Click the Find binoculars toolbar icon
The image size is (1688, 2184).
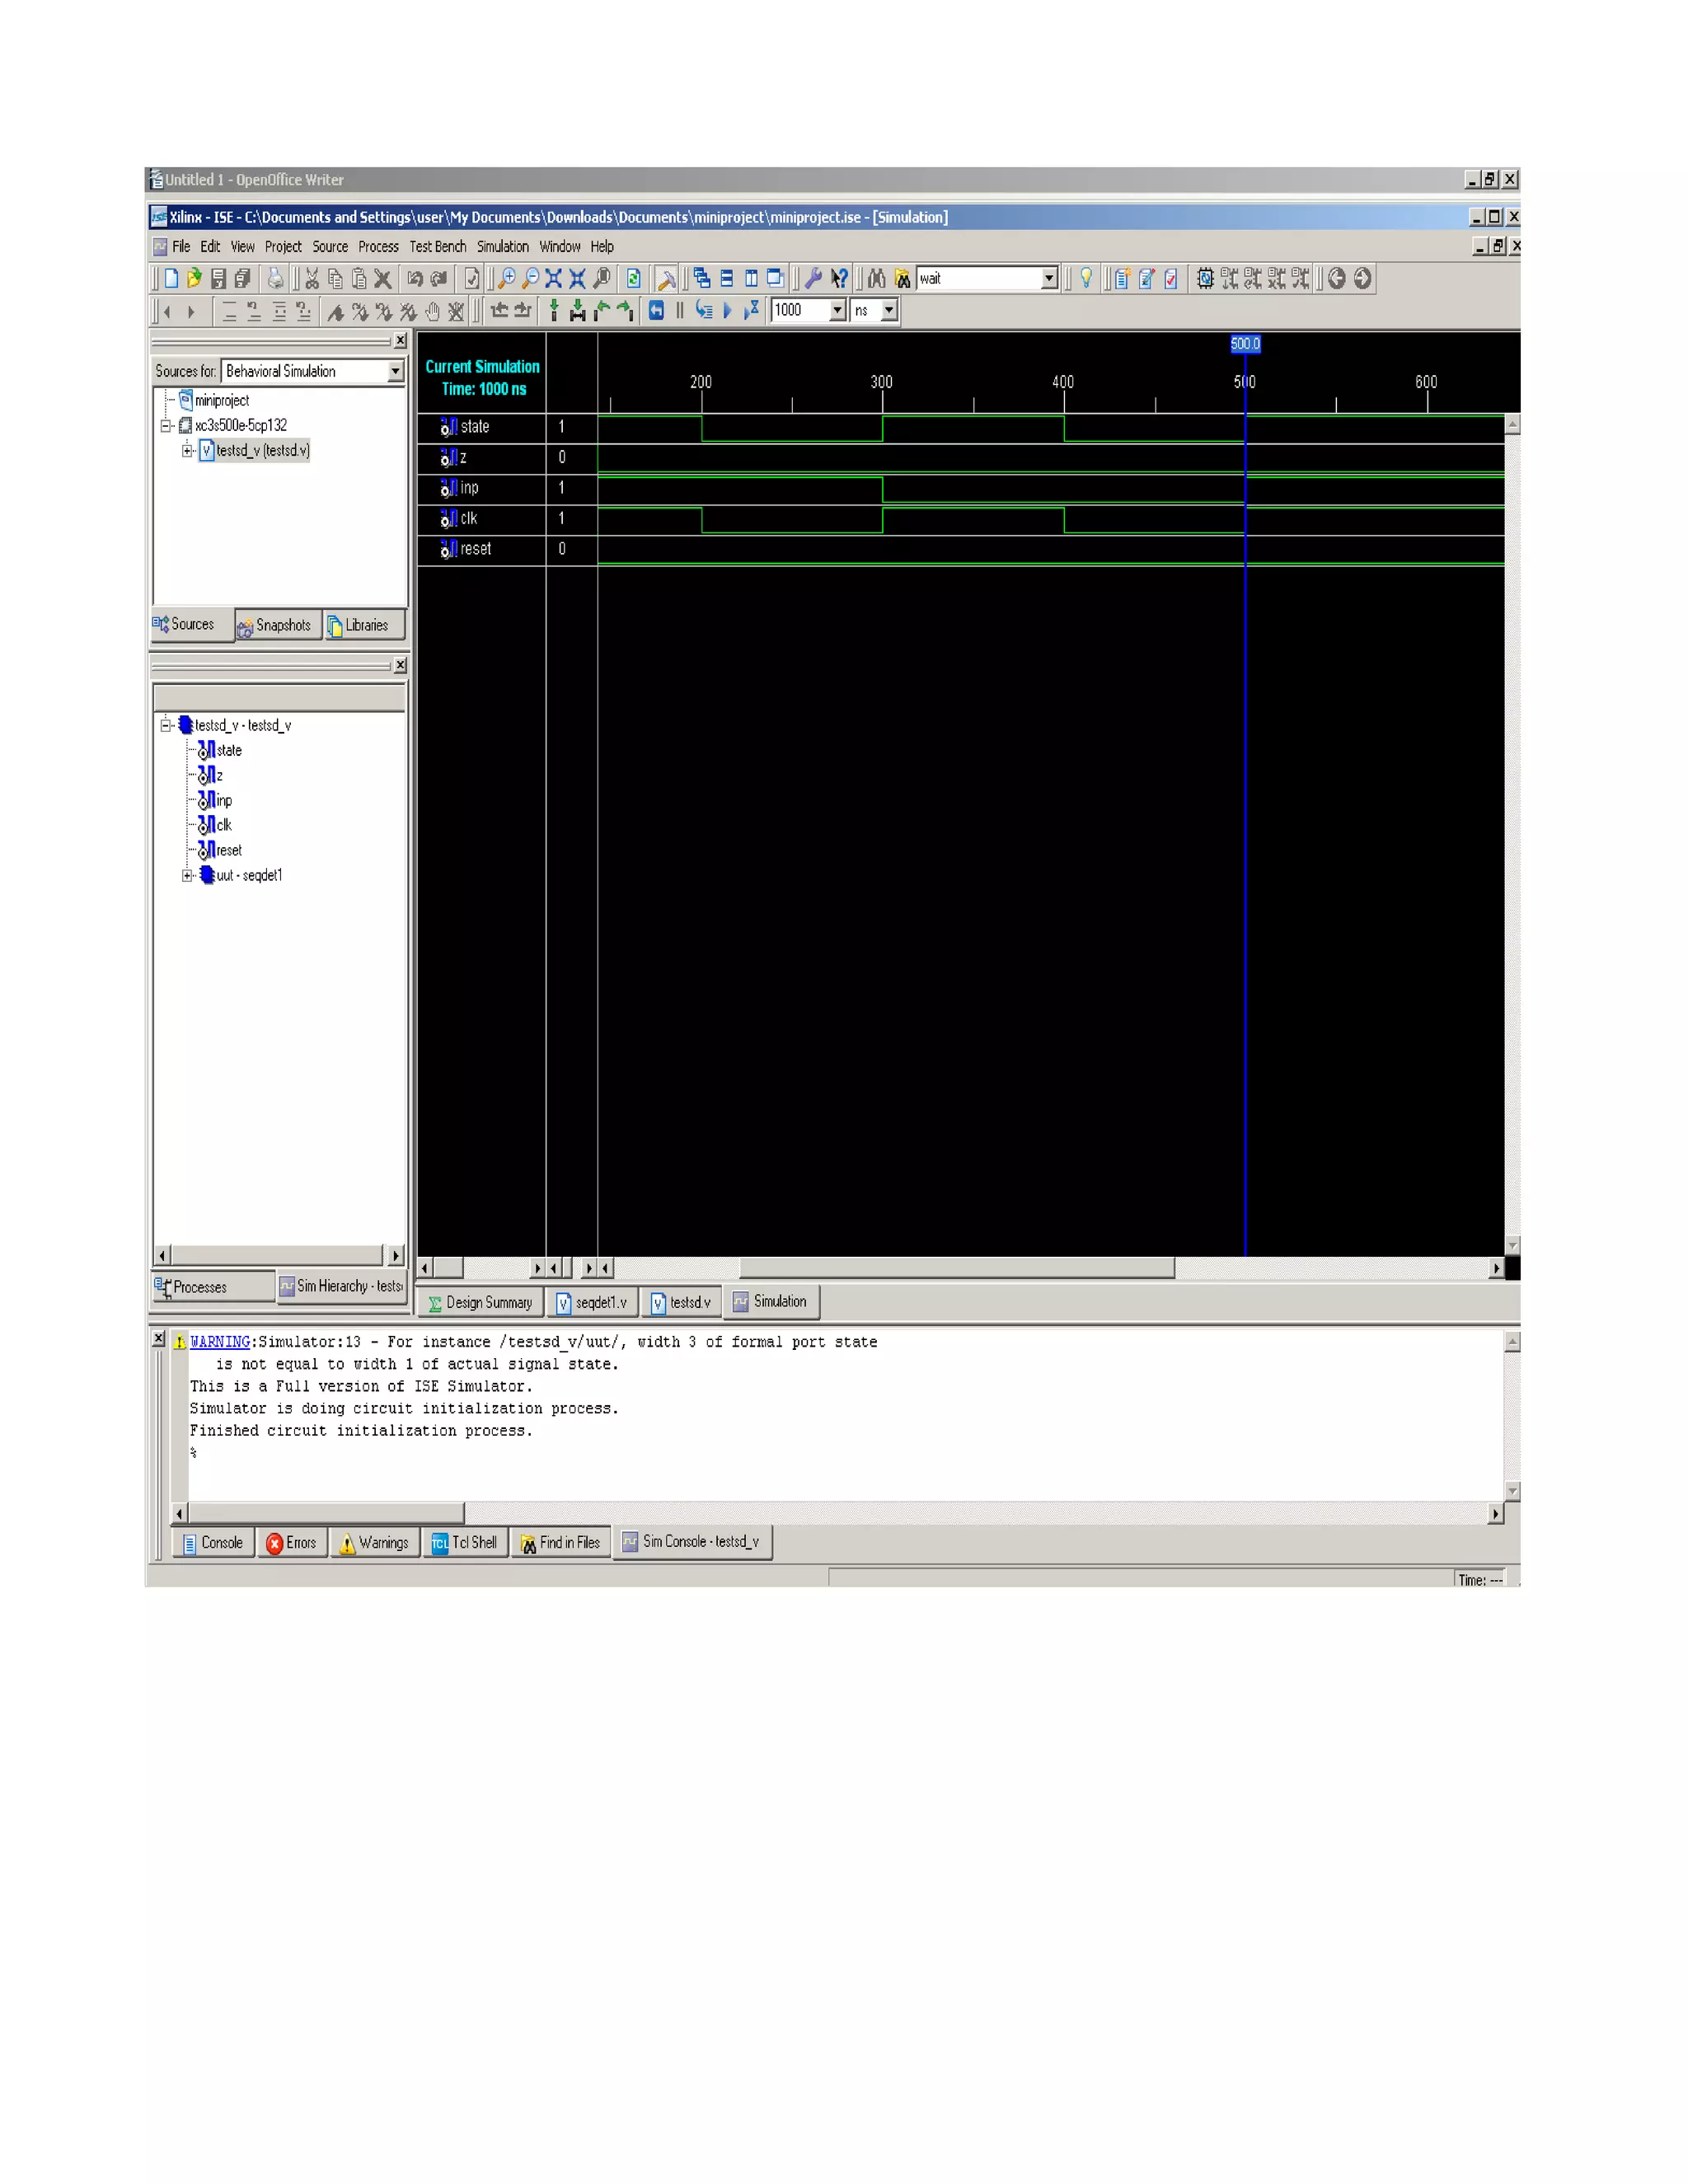(876, 278)
